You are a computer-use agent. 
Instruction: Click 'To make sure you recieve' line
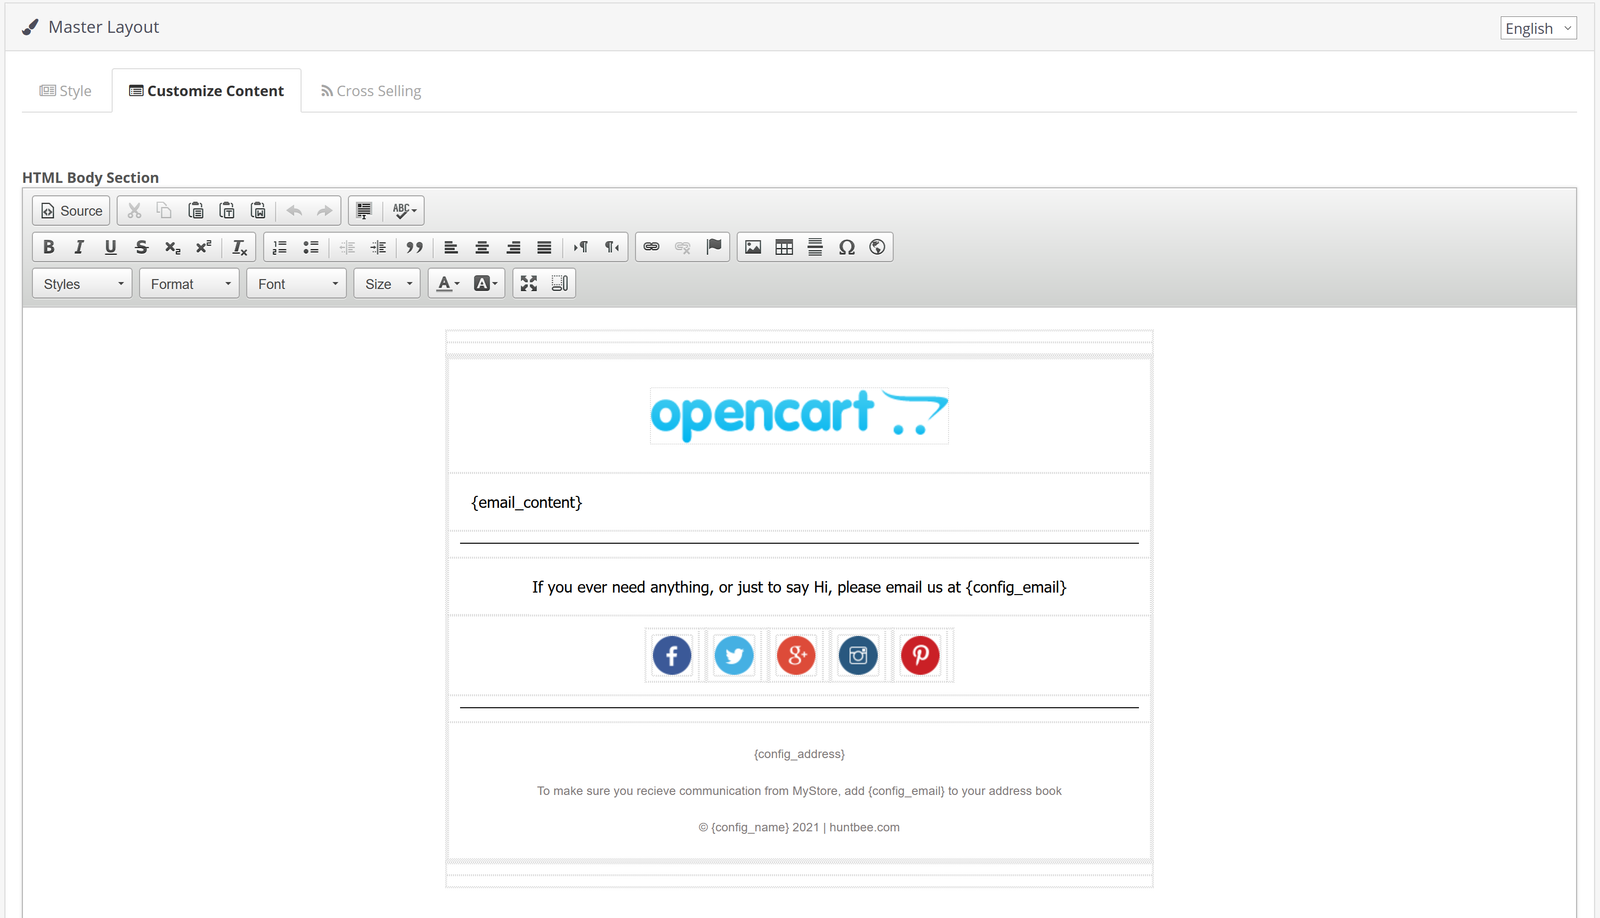pyautogui.click(x=799, y=791)
